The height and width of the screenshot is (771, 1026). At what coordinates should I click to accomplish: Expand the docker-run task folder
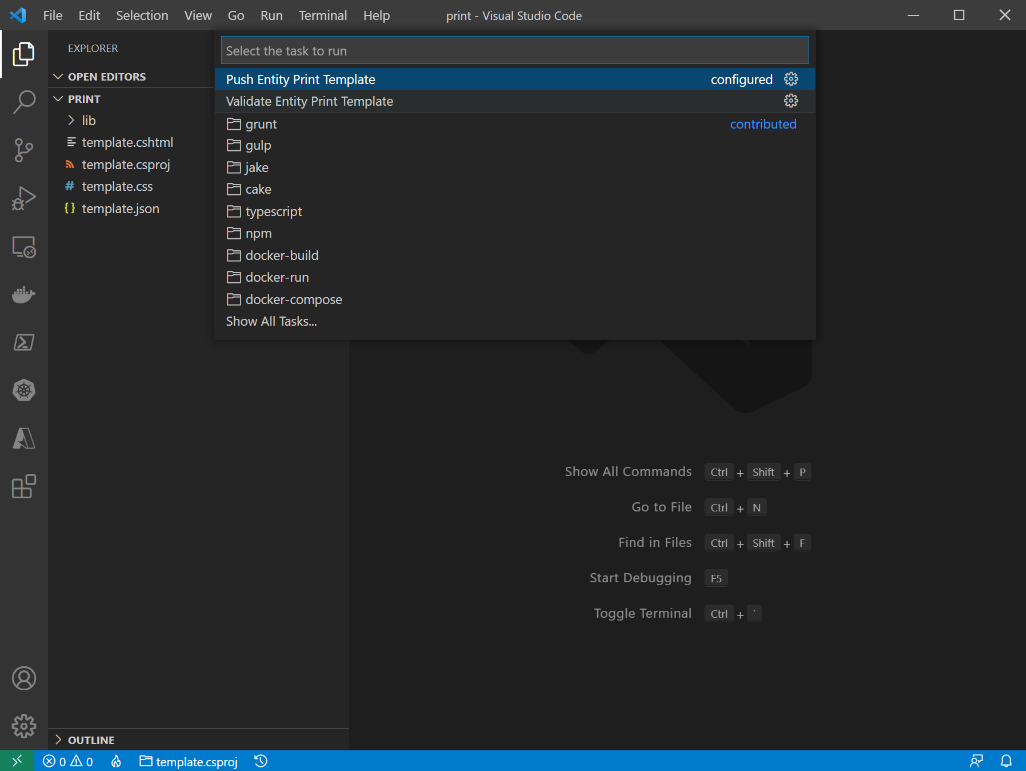click(515, 277)
